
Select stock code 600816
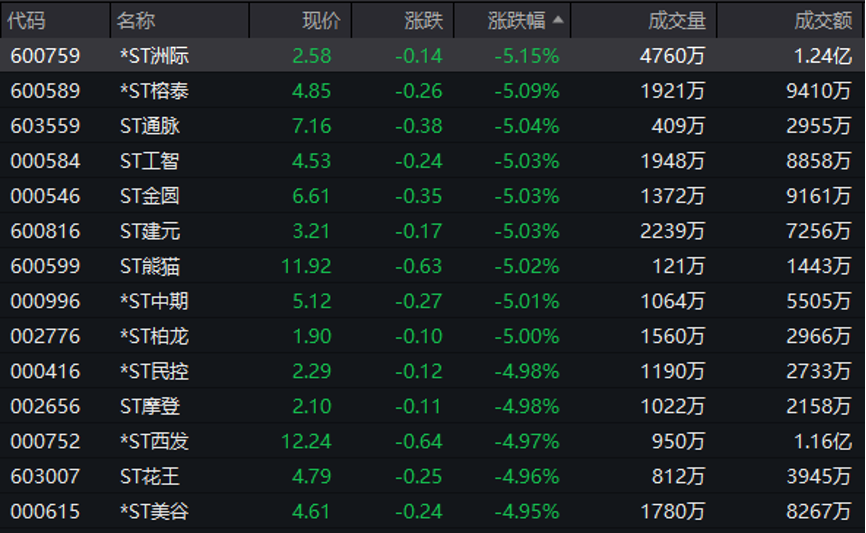pyautogui.click(x=45, y=231)
